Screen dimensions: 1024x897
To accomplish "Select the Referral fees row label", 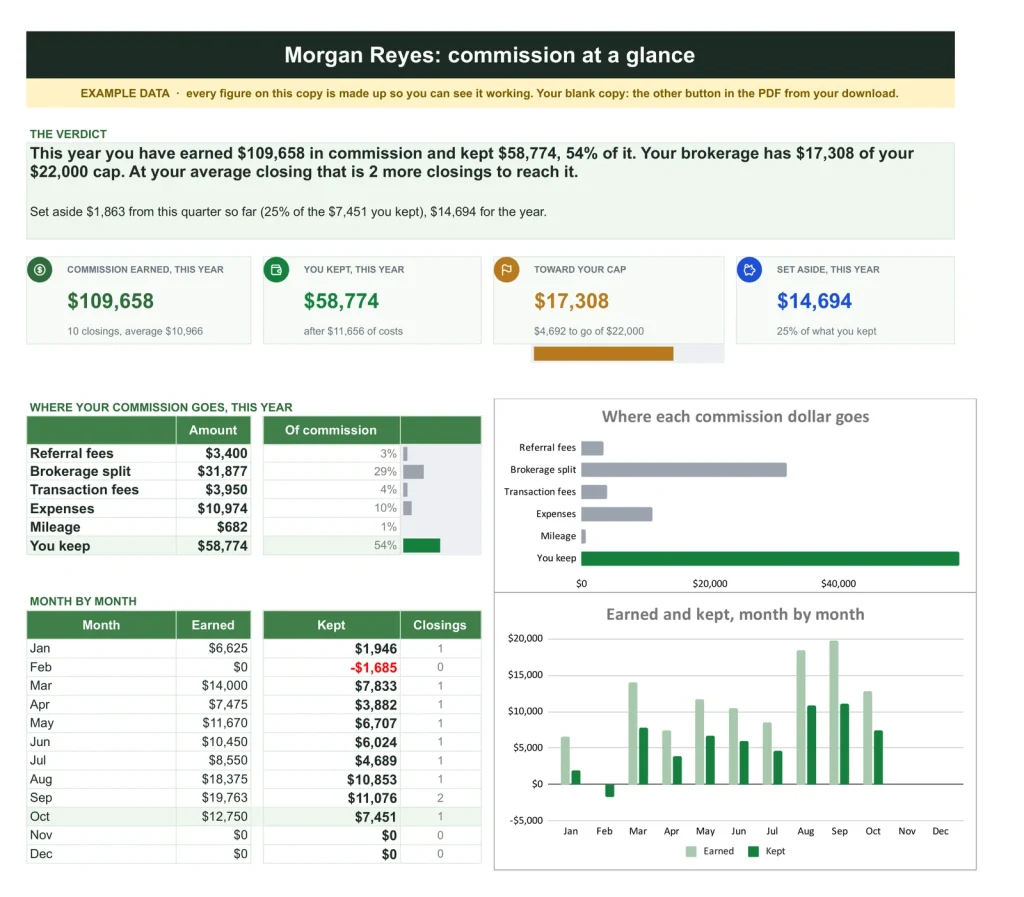I will (72, 453).
